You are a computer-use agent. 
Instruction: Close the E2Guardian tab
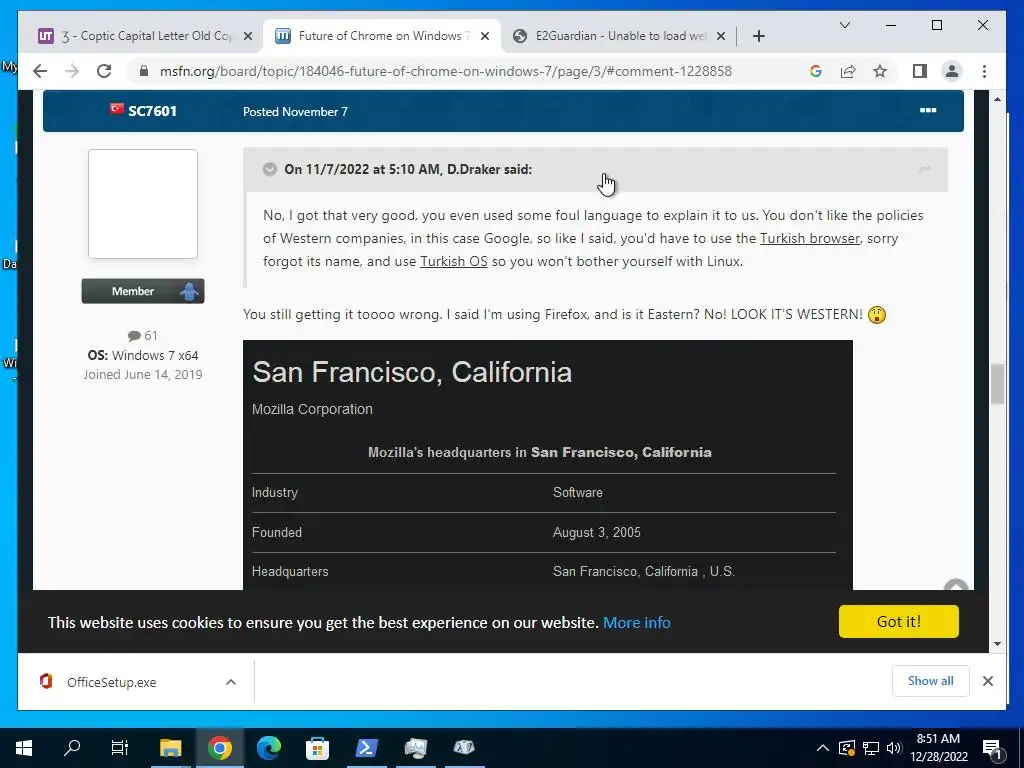point(721,36)
